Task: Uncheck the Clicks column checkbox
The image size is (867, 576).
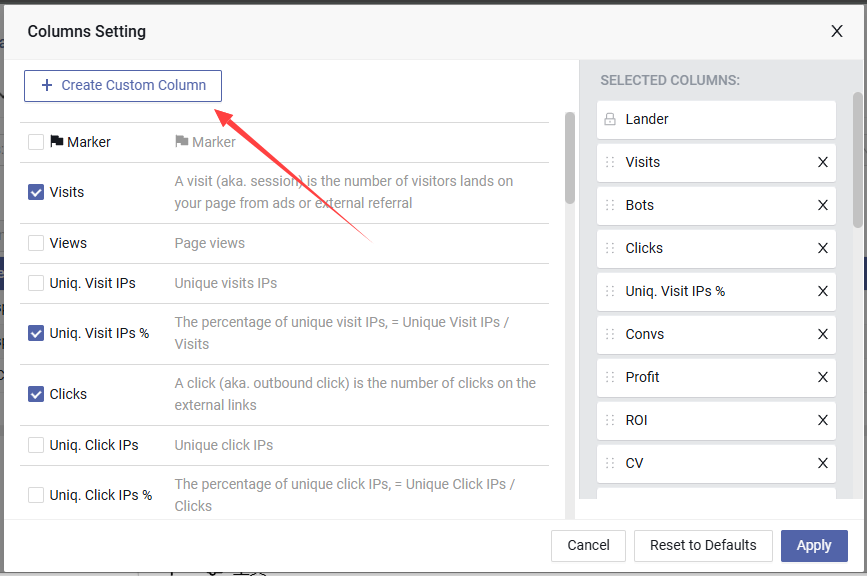Action: click(x=36, y=394)
